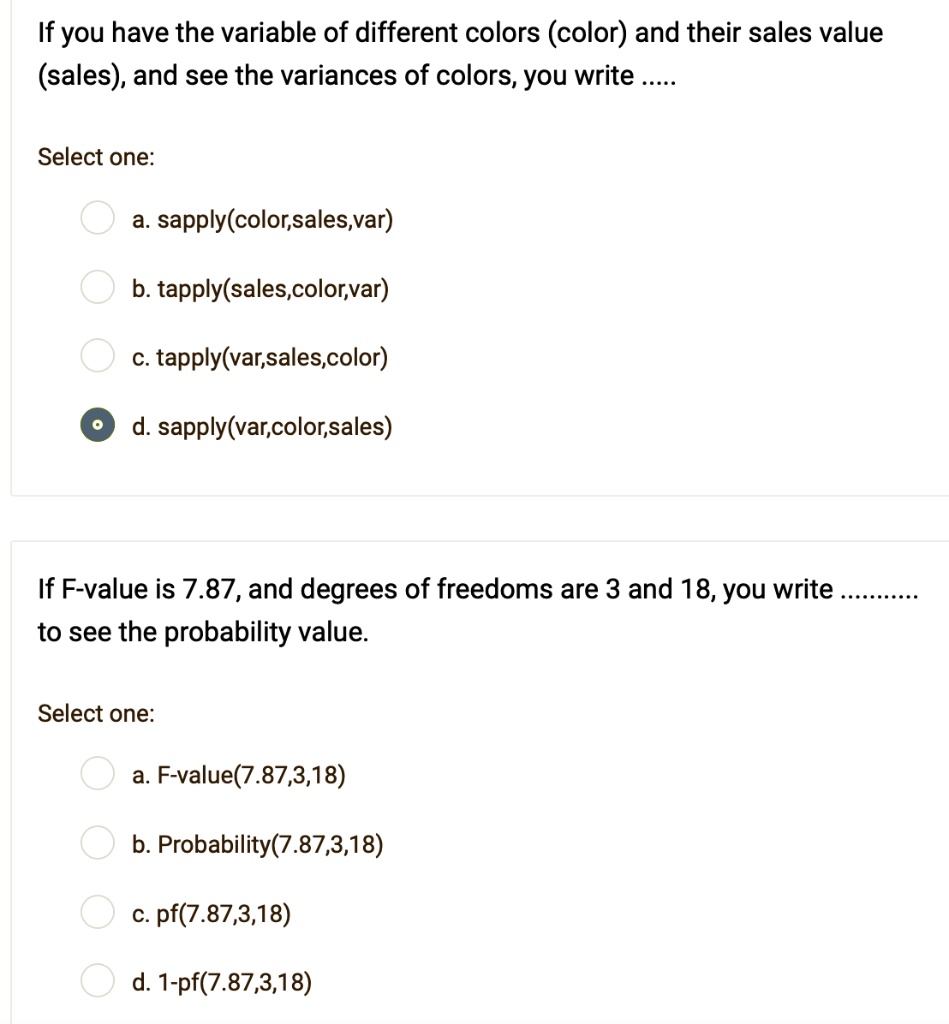Select option c. tapply(var,sales,color)

point(97,356)
